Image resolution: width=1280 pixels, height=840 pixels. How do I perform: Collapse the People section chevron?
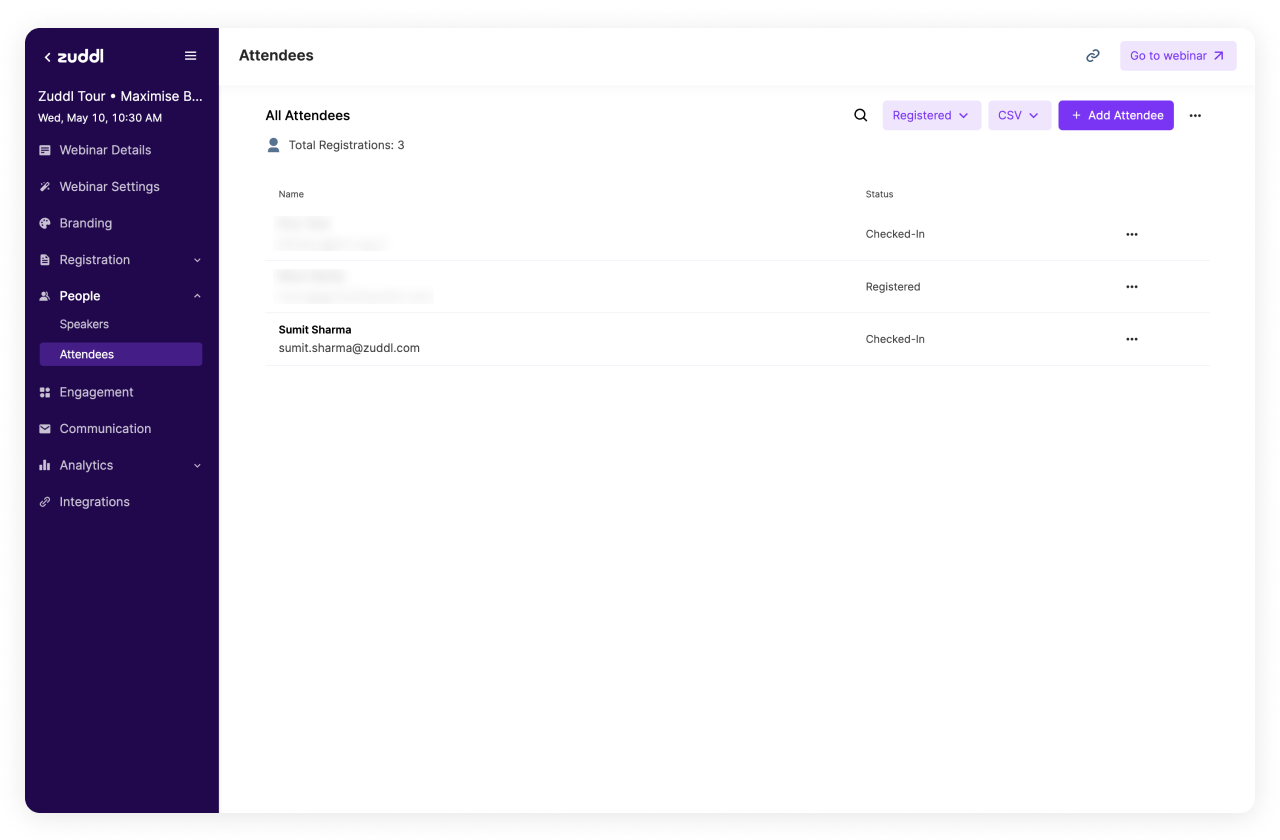(197, 296)
